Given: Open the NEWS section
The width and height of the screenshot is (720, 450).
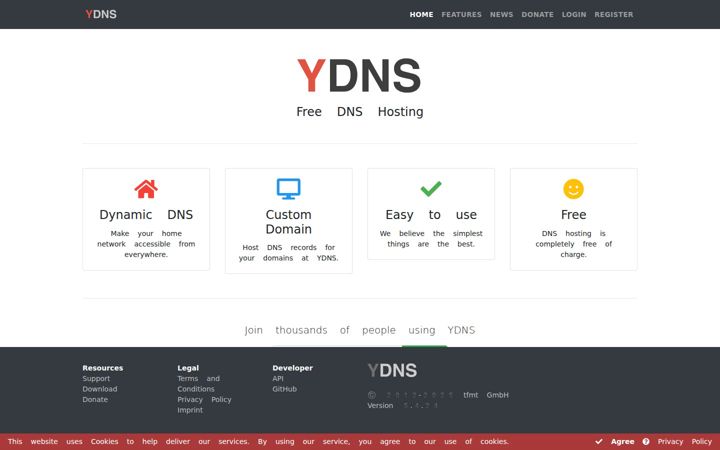Looking at the screenshot, I should pyautogui.click(x=501, y=15).
